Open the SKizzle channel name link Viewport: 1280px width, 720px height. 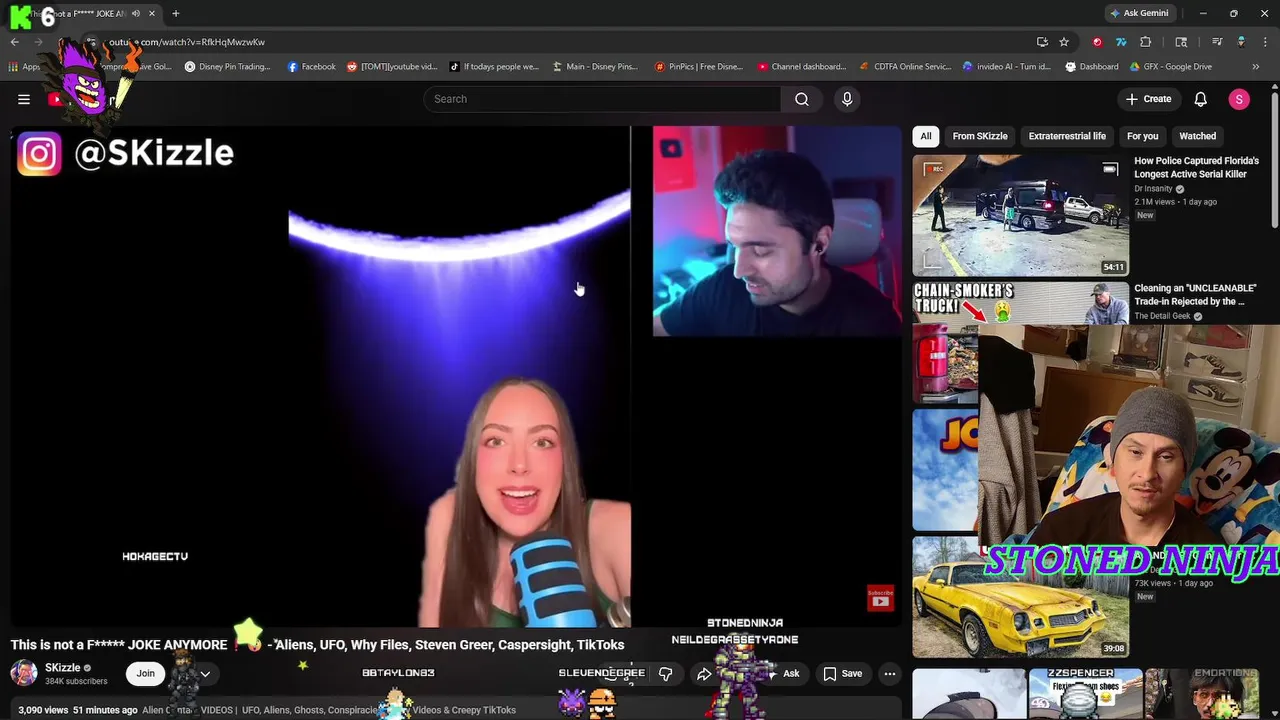click(x=62, y=668)
